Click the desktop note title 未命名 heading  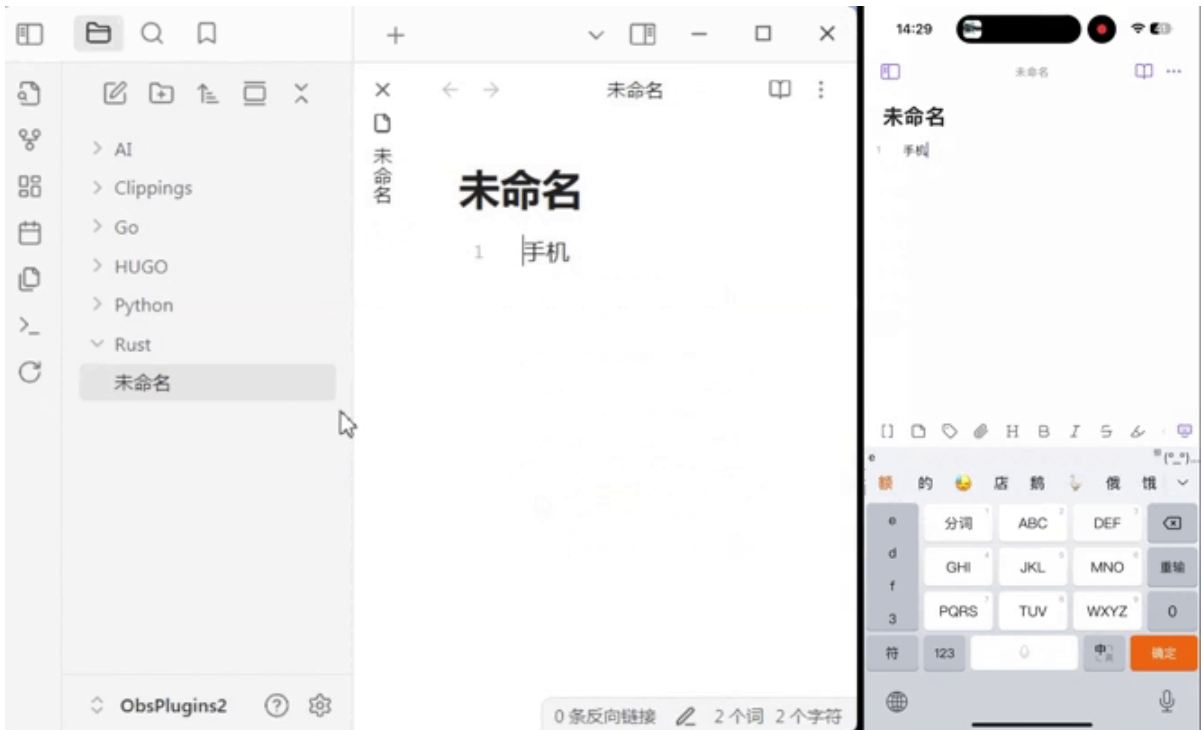pos(520,190)
